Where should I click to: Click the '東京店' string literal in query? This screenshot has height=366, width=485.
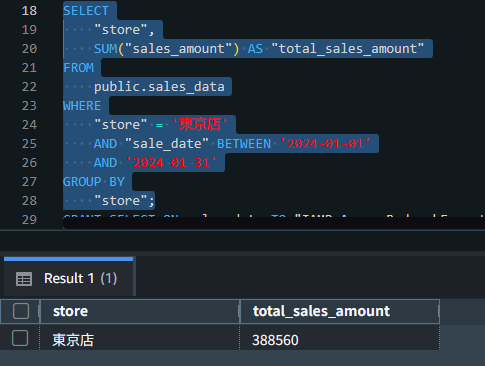[x=200, y=125]
